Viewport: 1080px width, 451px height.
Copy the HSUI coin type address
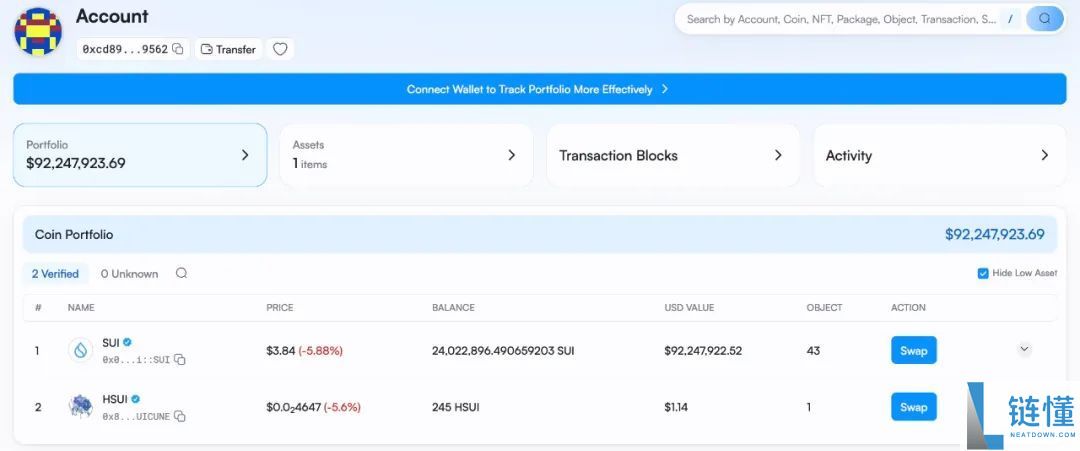(180, 416)
